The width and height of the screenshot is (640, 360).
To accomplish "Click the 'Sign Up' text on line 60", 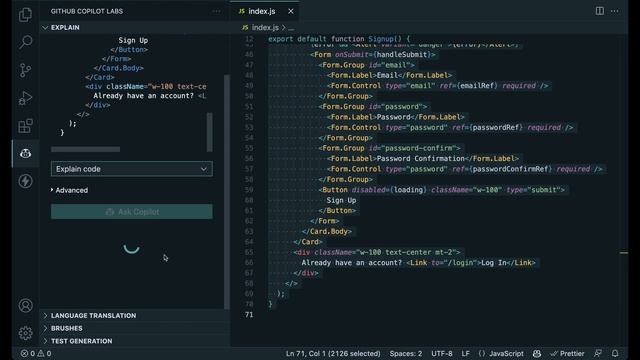I will (x=341, y=200).
